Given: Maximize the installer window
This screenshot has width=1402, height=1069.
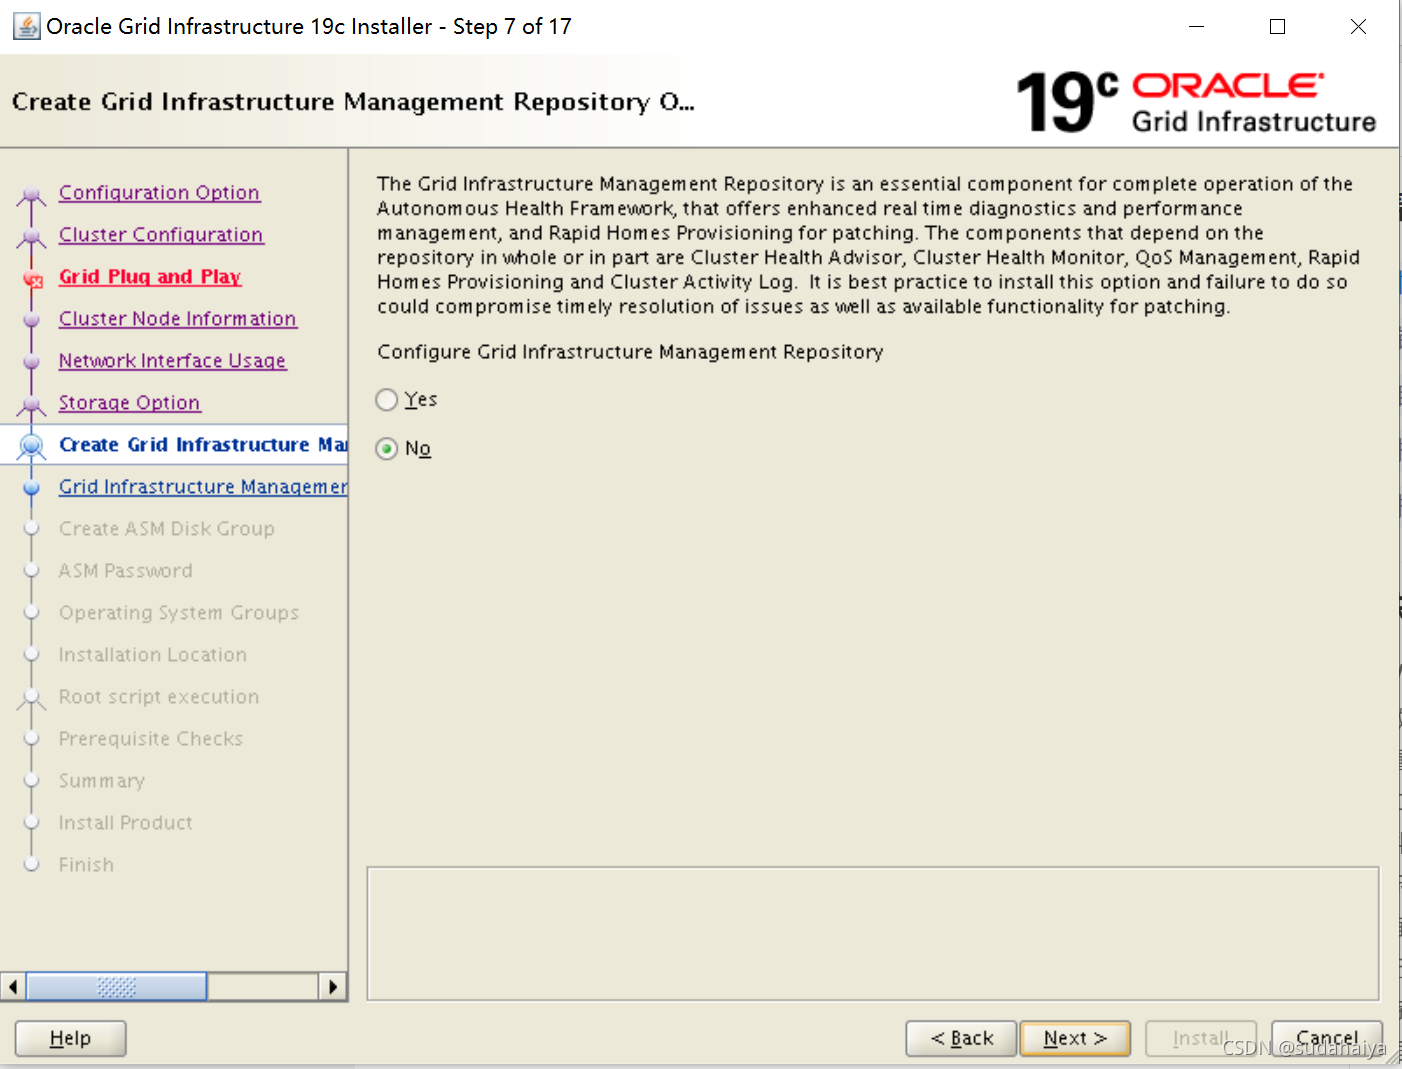Looking at the screenshot, I should pyautogui.click(x=1277, y=27).
